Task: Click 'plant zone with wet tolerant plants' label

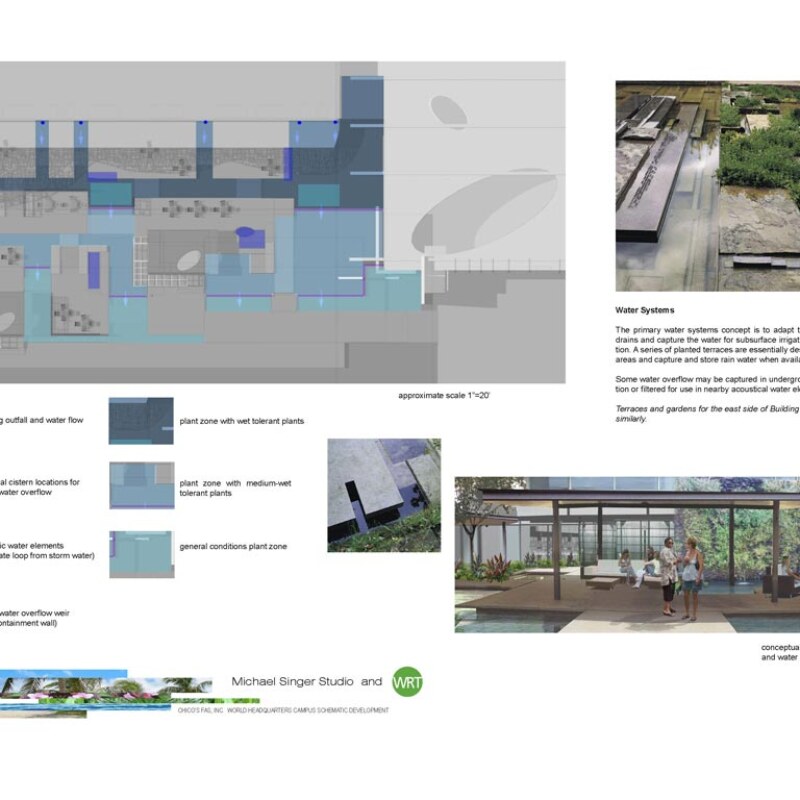Action: pos(241,421)
